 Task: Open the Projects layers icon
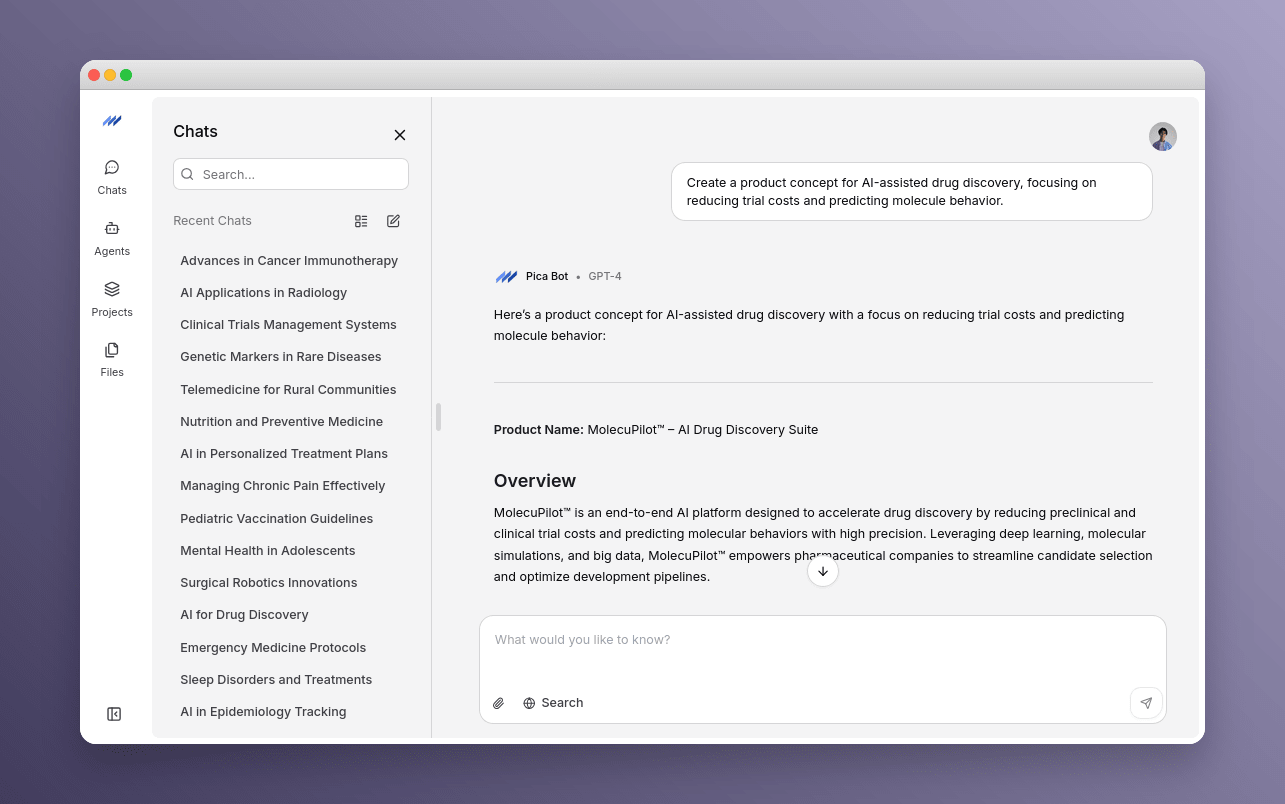(112, 289)
